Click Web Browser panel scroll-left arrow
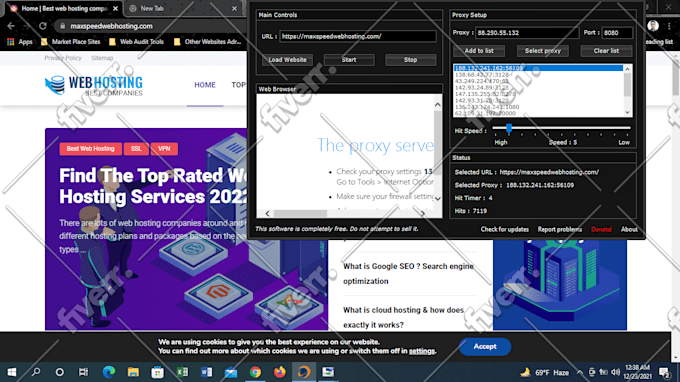The height and width of the screenshot is (382, 680). tap(267, 213)
